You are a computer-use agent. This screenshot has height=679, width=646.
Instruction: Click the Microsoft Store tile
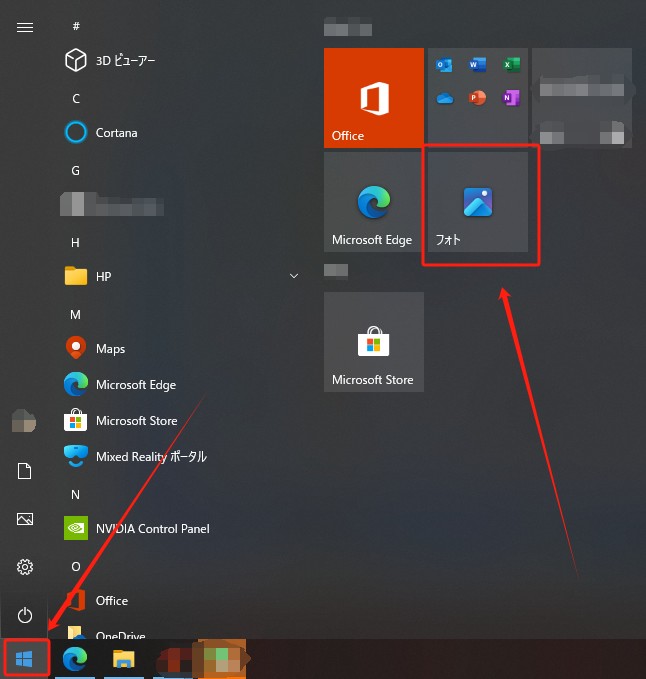click(374, 342)
